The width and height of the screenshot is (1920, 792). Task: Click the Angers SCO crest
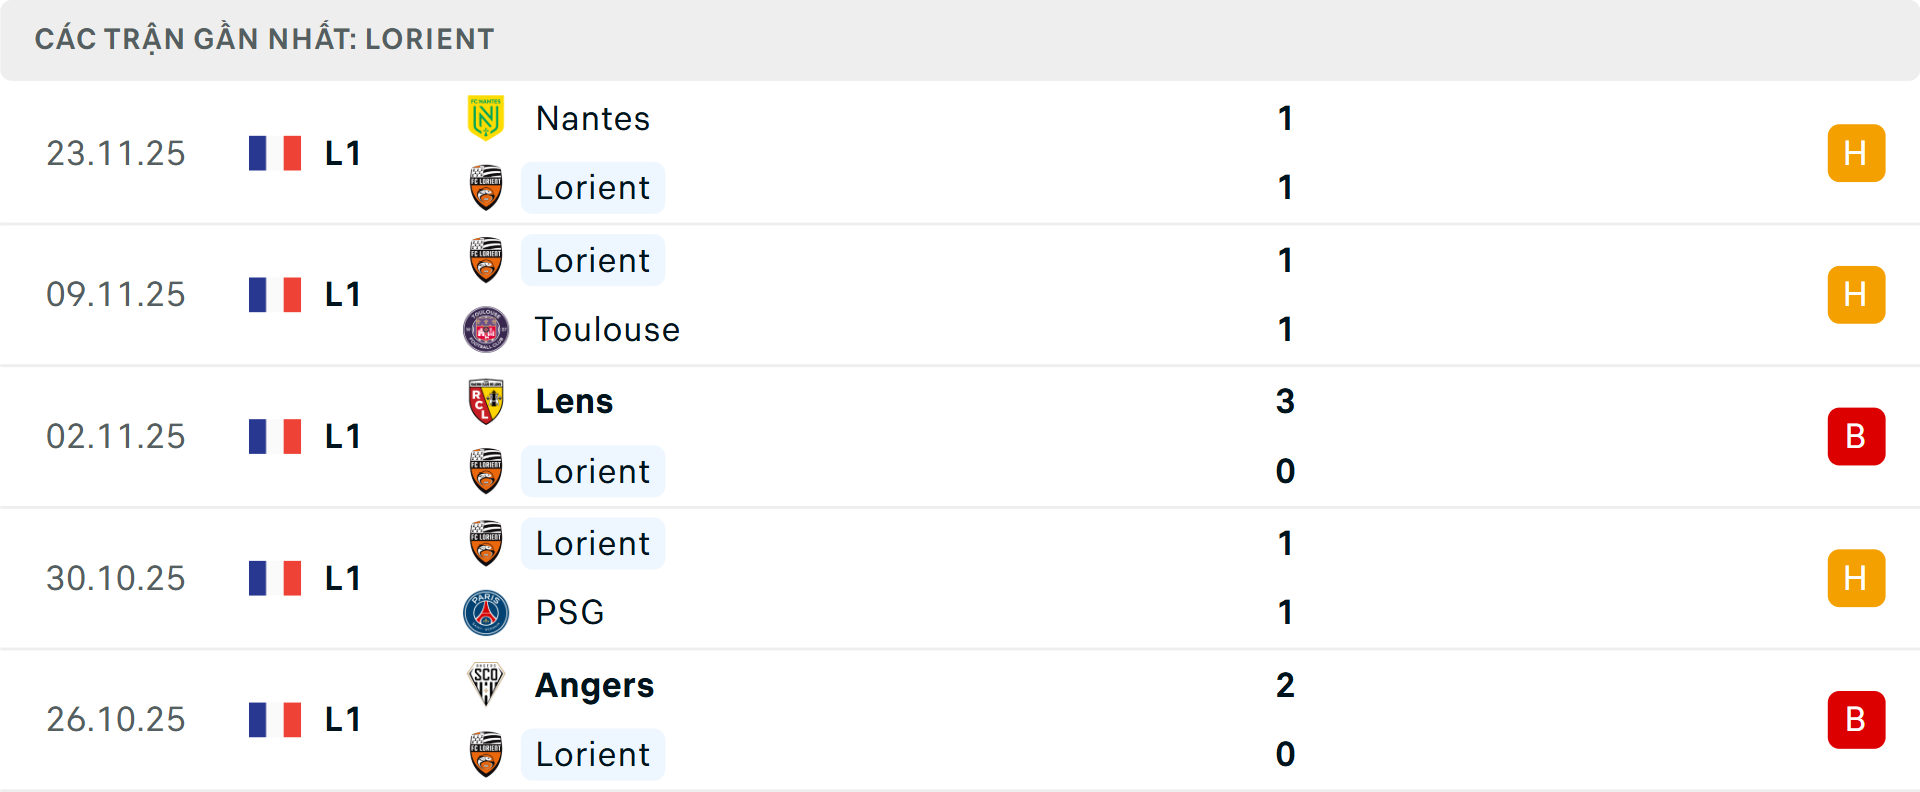point(487,685)
